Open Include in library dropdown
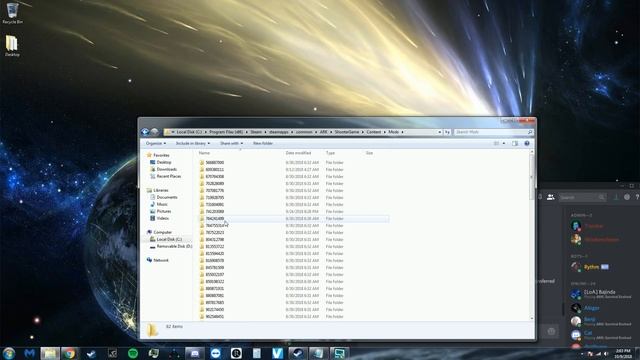The image size is (640, 360). 193,143
